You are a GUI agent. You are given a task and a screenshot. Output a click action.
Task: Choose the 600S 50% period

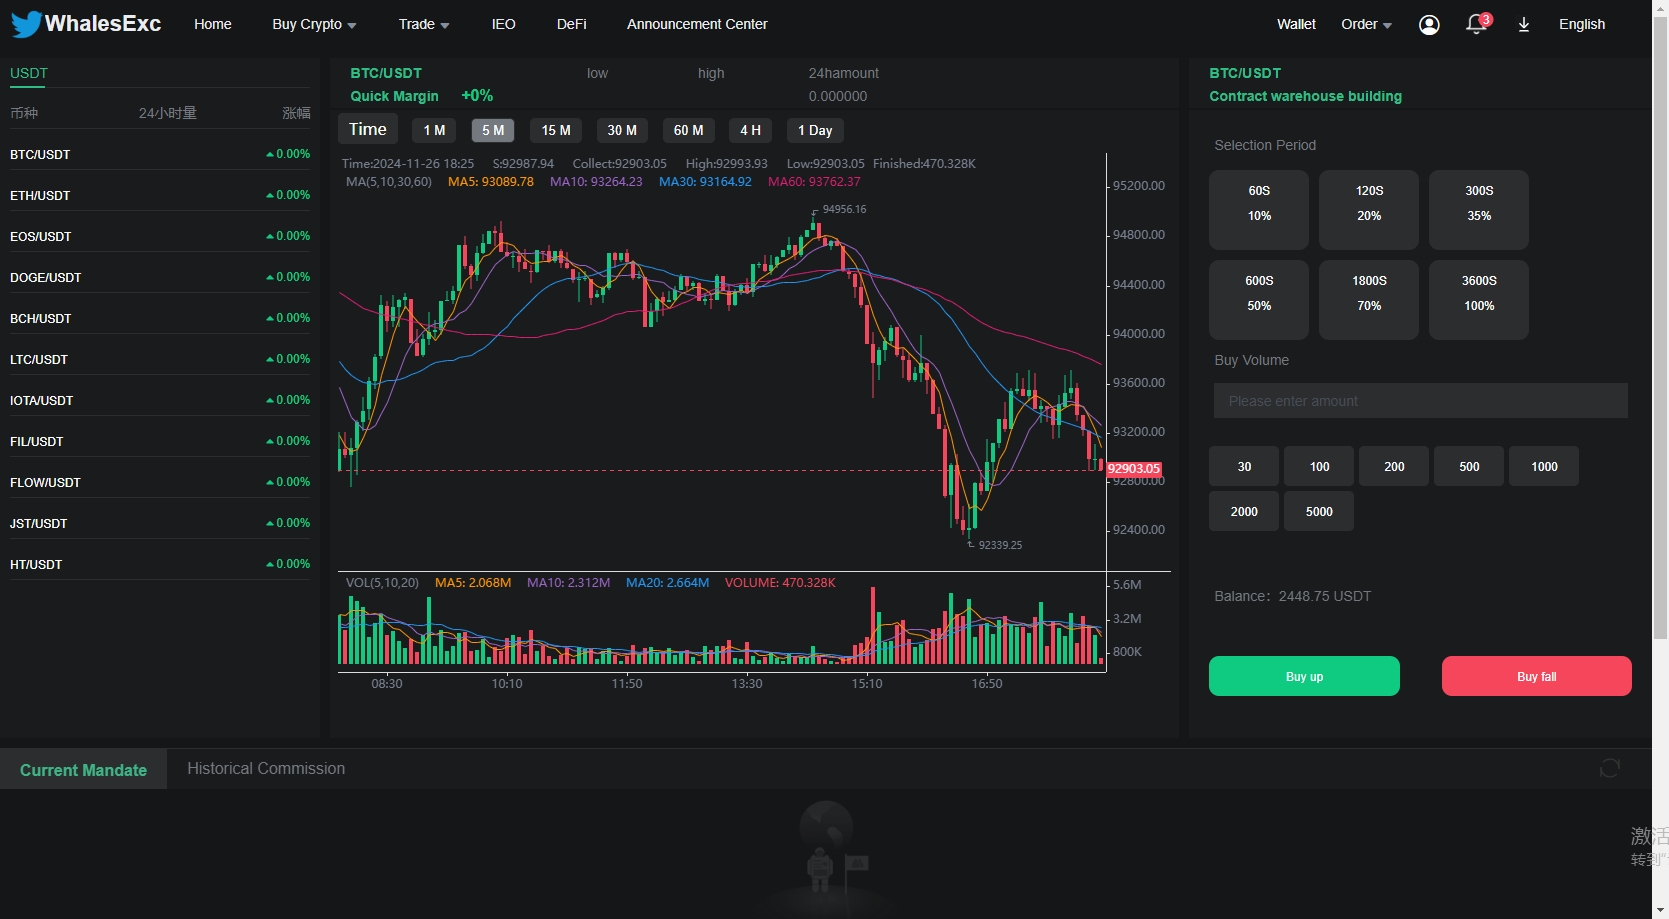[1259, 300]
